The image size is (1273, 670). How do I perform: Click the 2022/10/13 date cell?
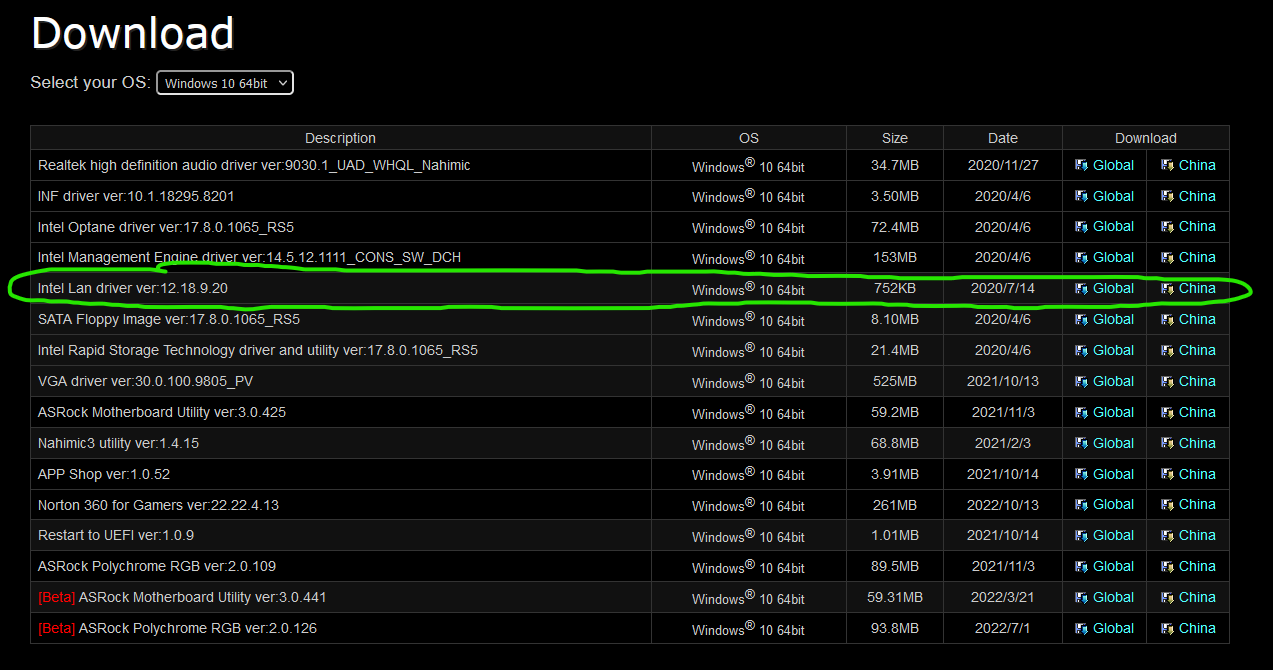[1003, 504]
